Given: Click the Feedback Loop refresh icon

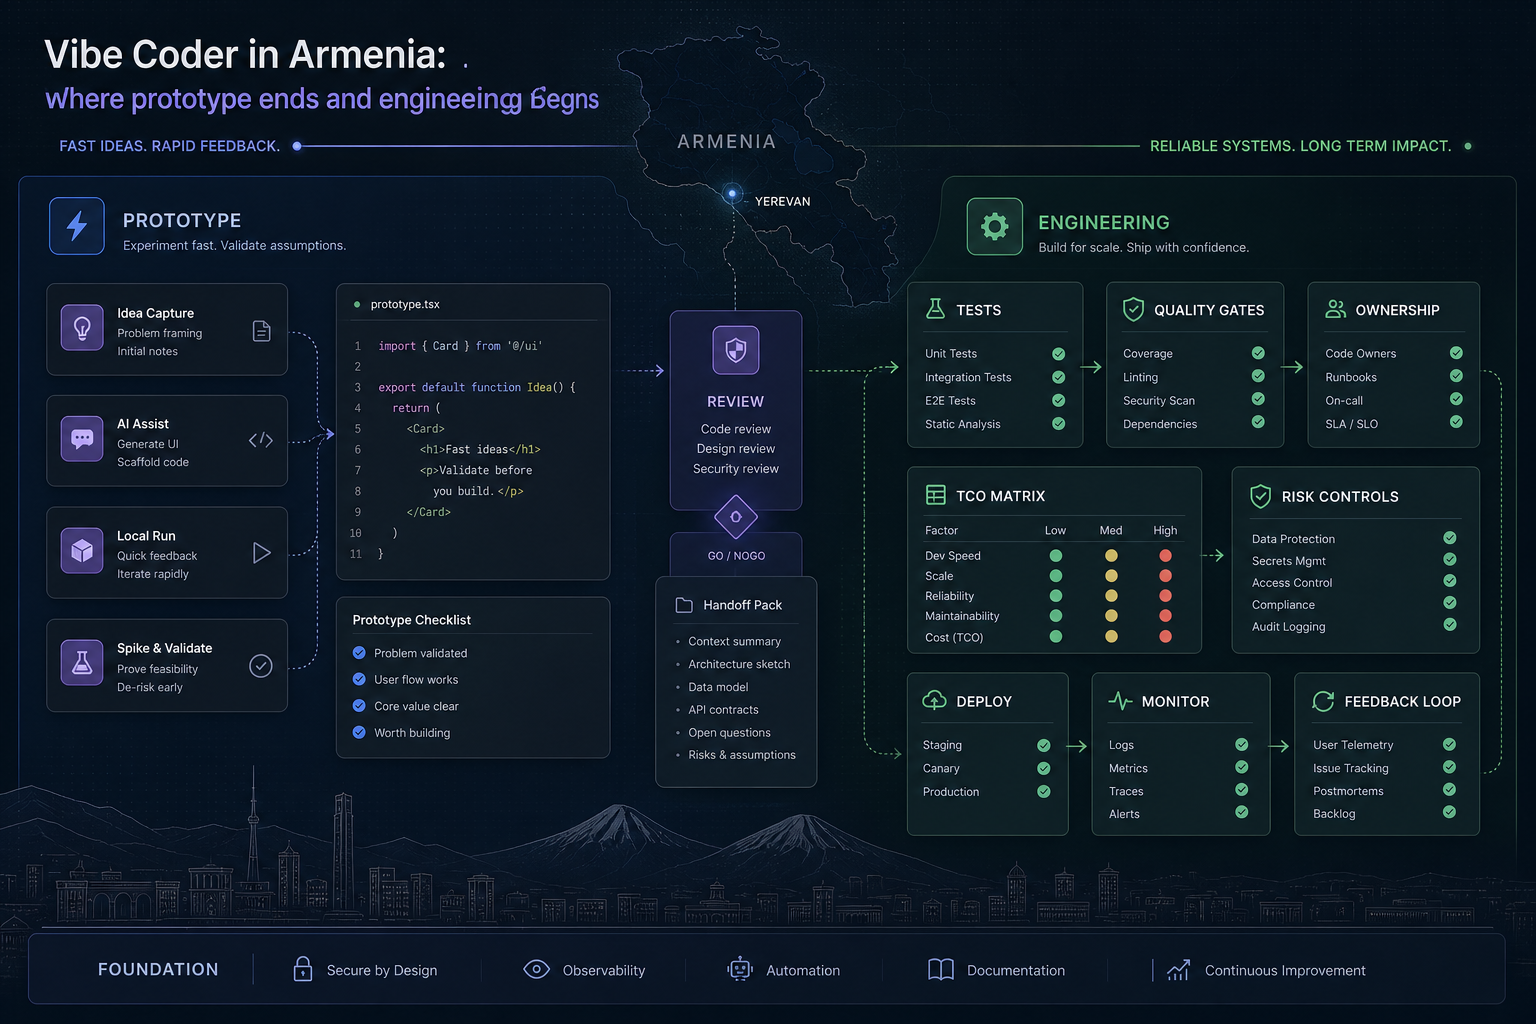Looking at the screenshot, I should click(x=1323, y=701).
